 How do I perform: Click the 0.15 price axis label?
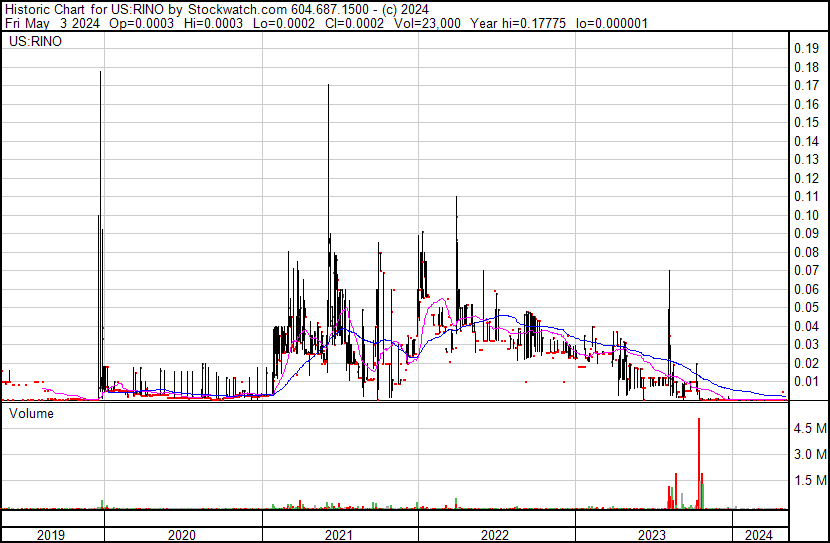tap(806, 122)
